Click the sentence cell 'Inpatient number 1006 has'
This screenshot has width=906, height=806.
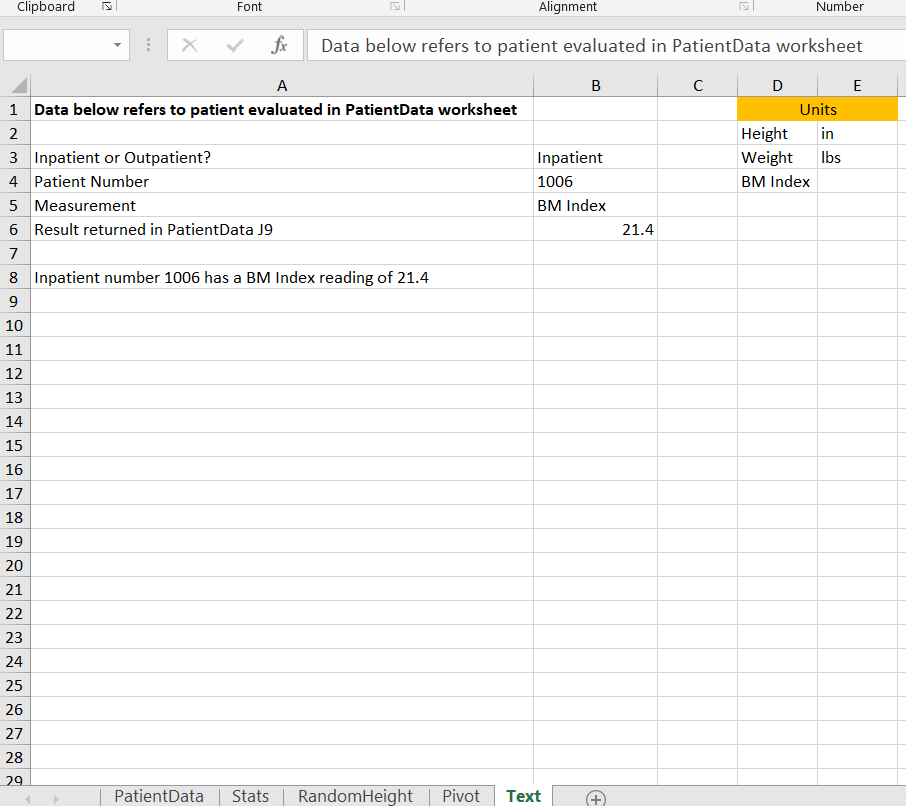point(282,277)
